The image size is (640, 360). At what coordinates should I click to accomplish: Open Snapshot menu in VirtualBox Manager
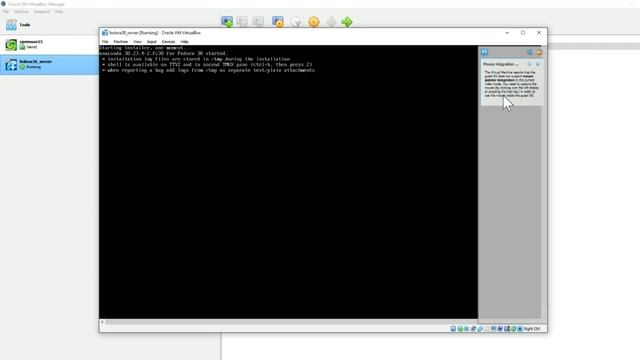[42, 12]
